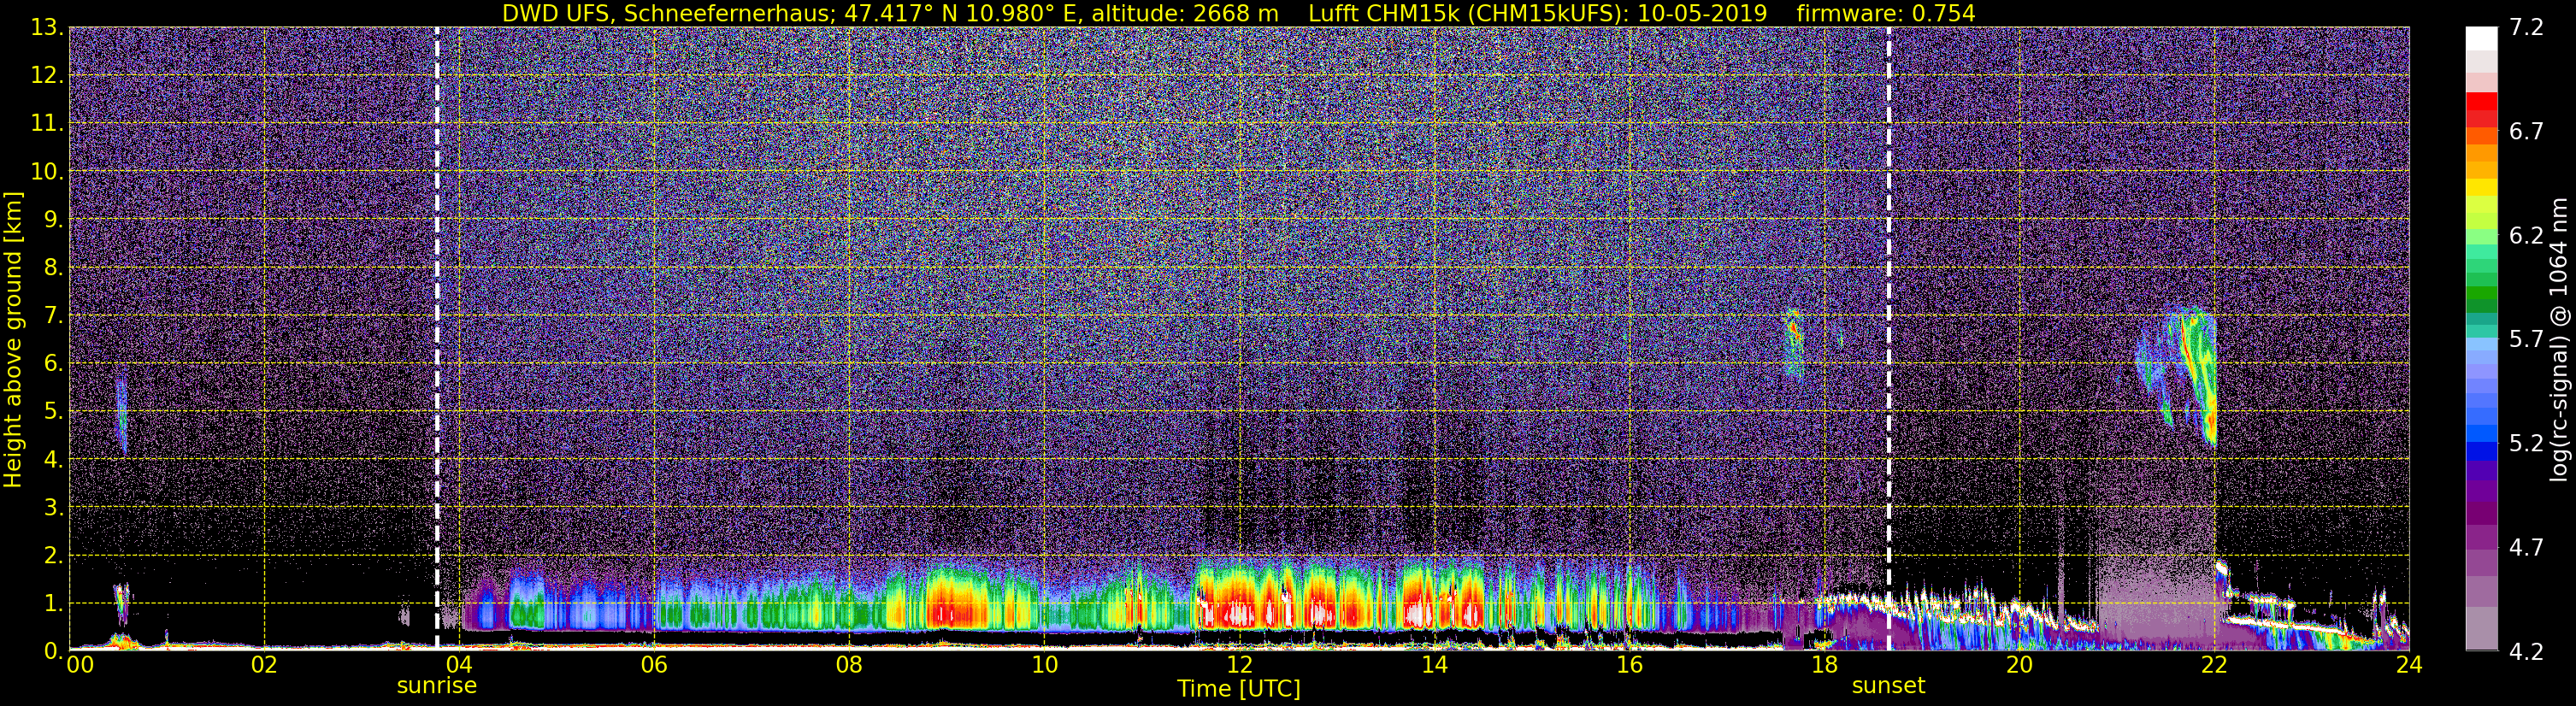Click the '4.7' colorbar value
2576x706 pixels.
pos(2526,547)
